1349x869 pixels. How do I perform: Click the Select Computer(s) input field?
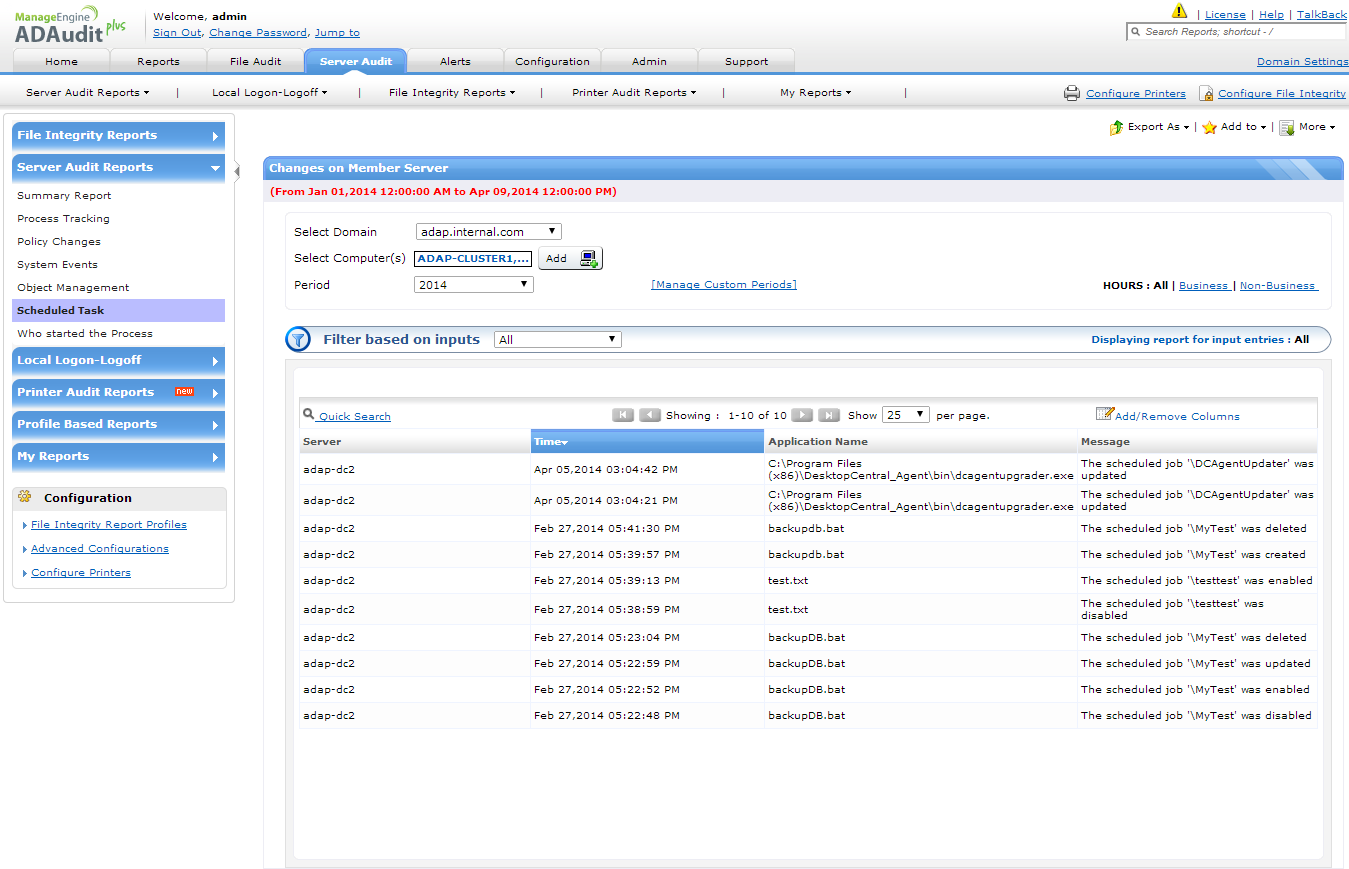coord(474,258)
